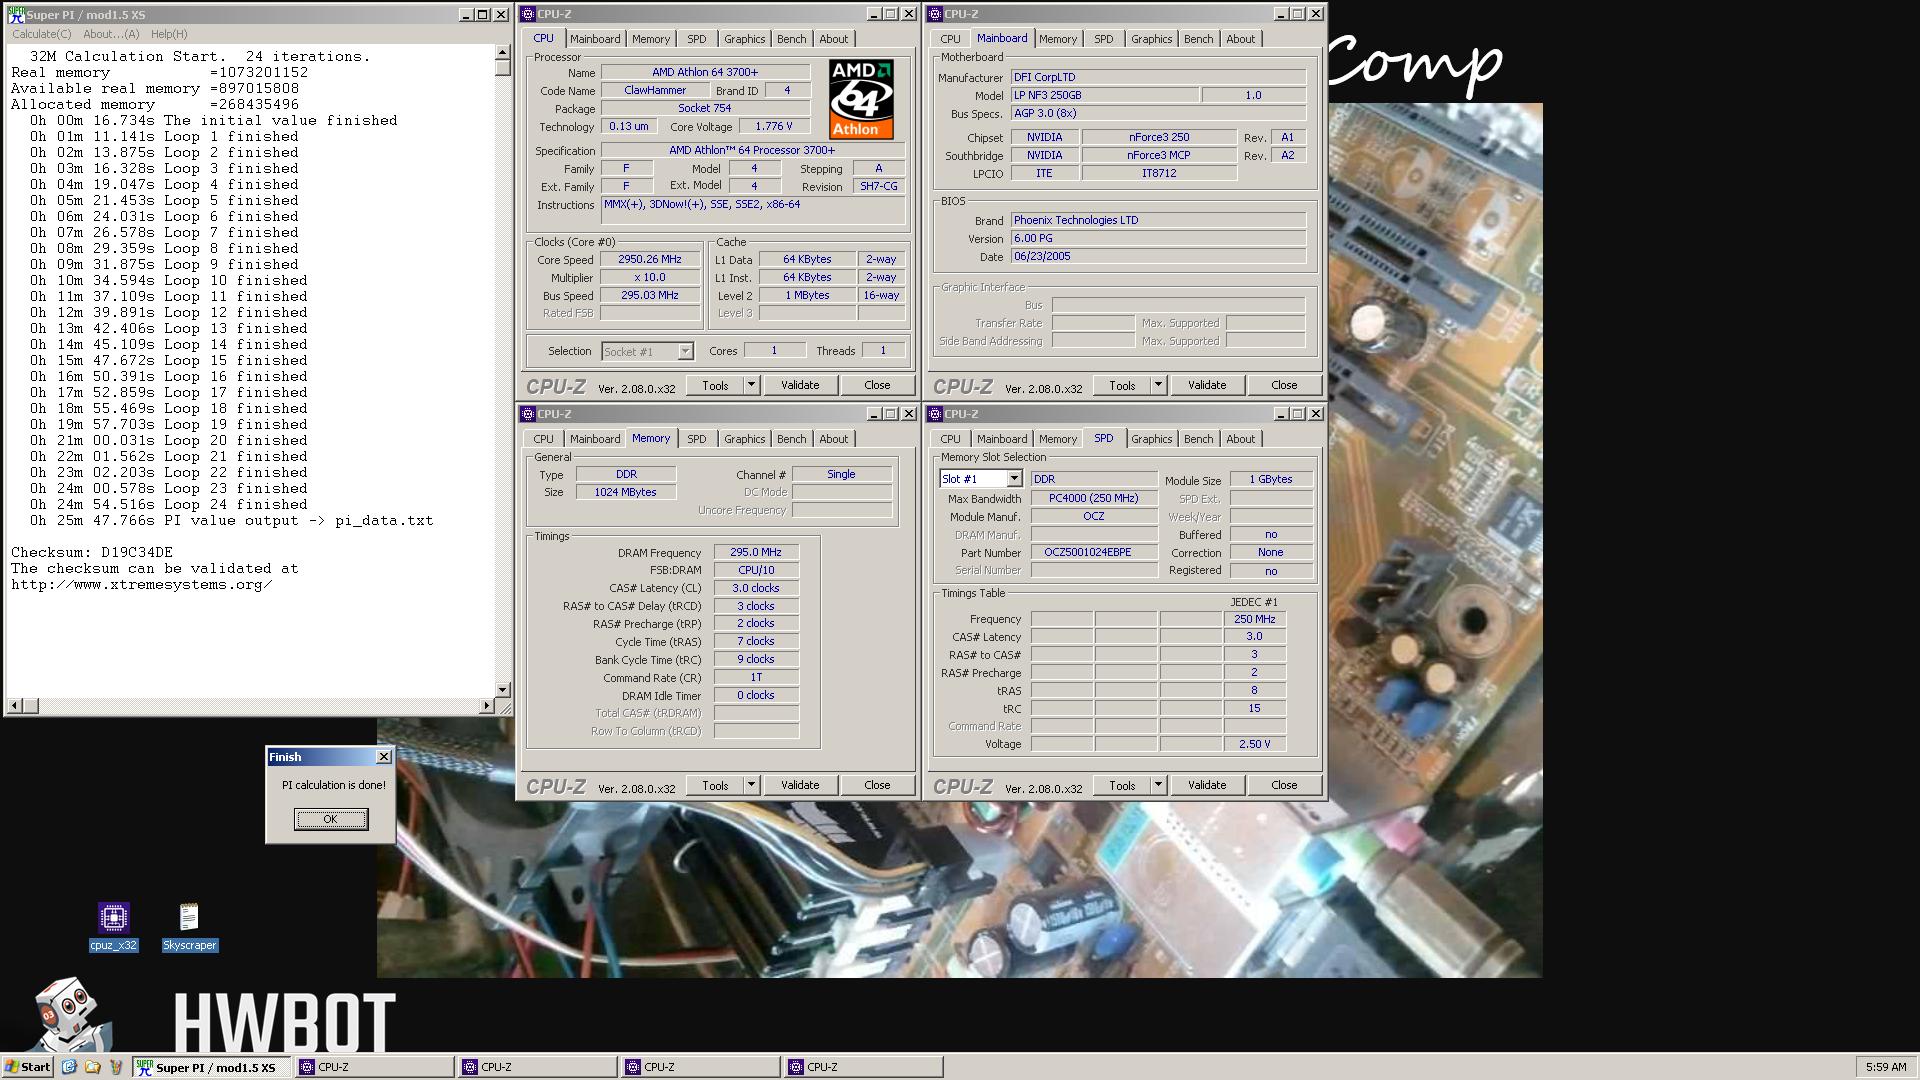The width and height of the screenshot is (1920, 1080).
Task: Click the Command Rate value 1T
Action: pos(756,677)
